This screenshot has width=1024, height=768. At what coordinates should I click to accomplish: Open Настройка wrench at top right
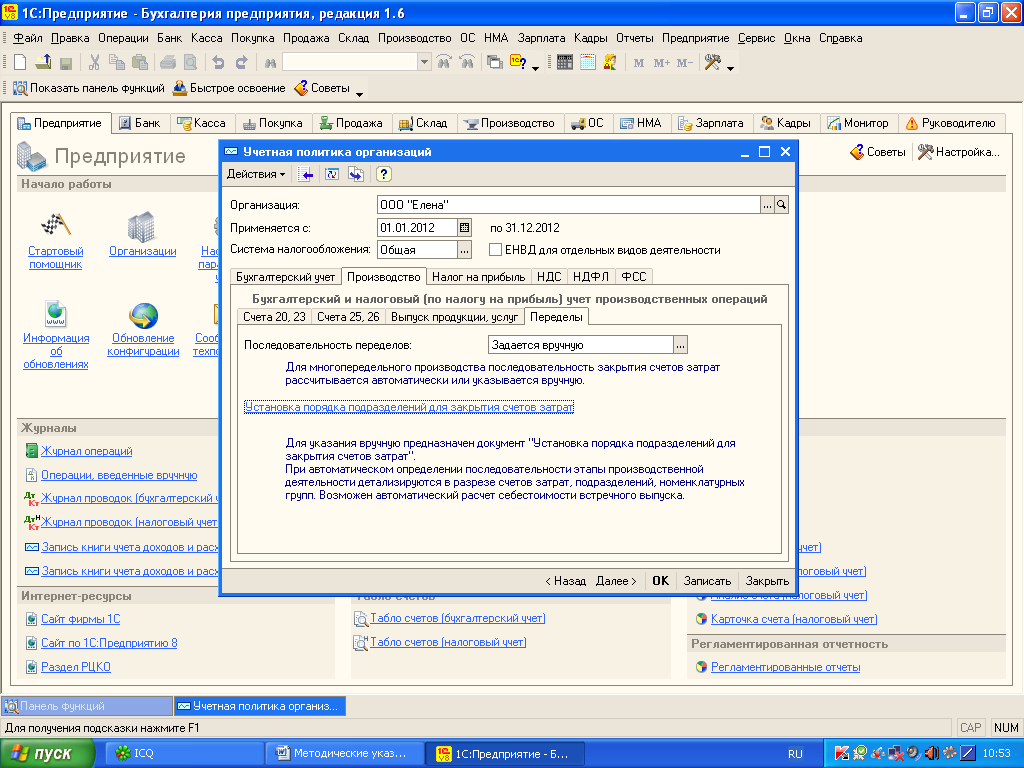click(x=959, y=152)
